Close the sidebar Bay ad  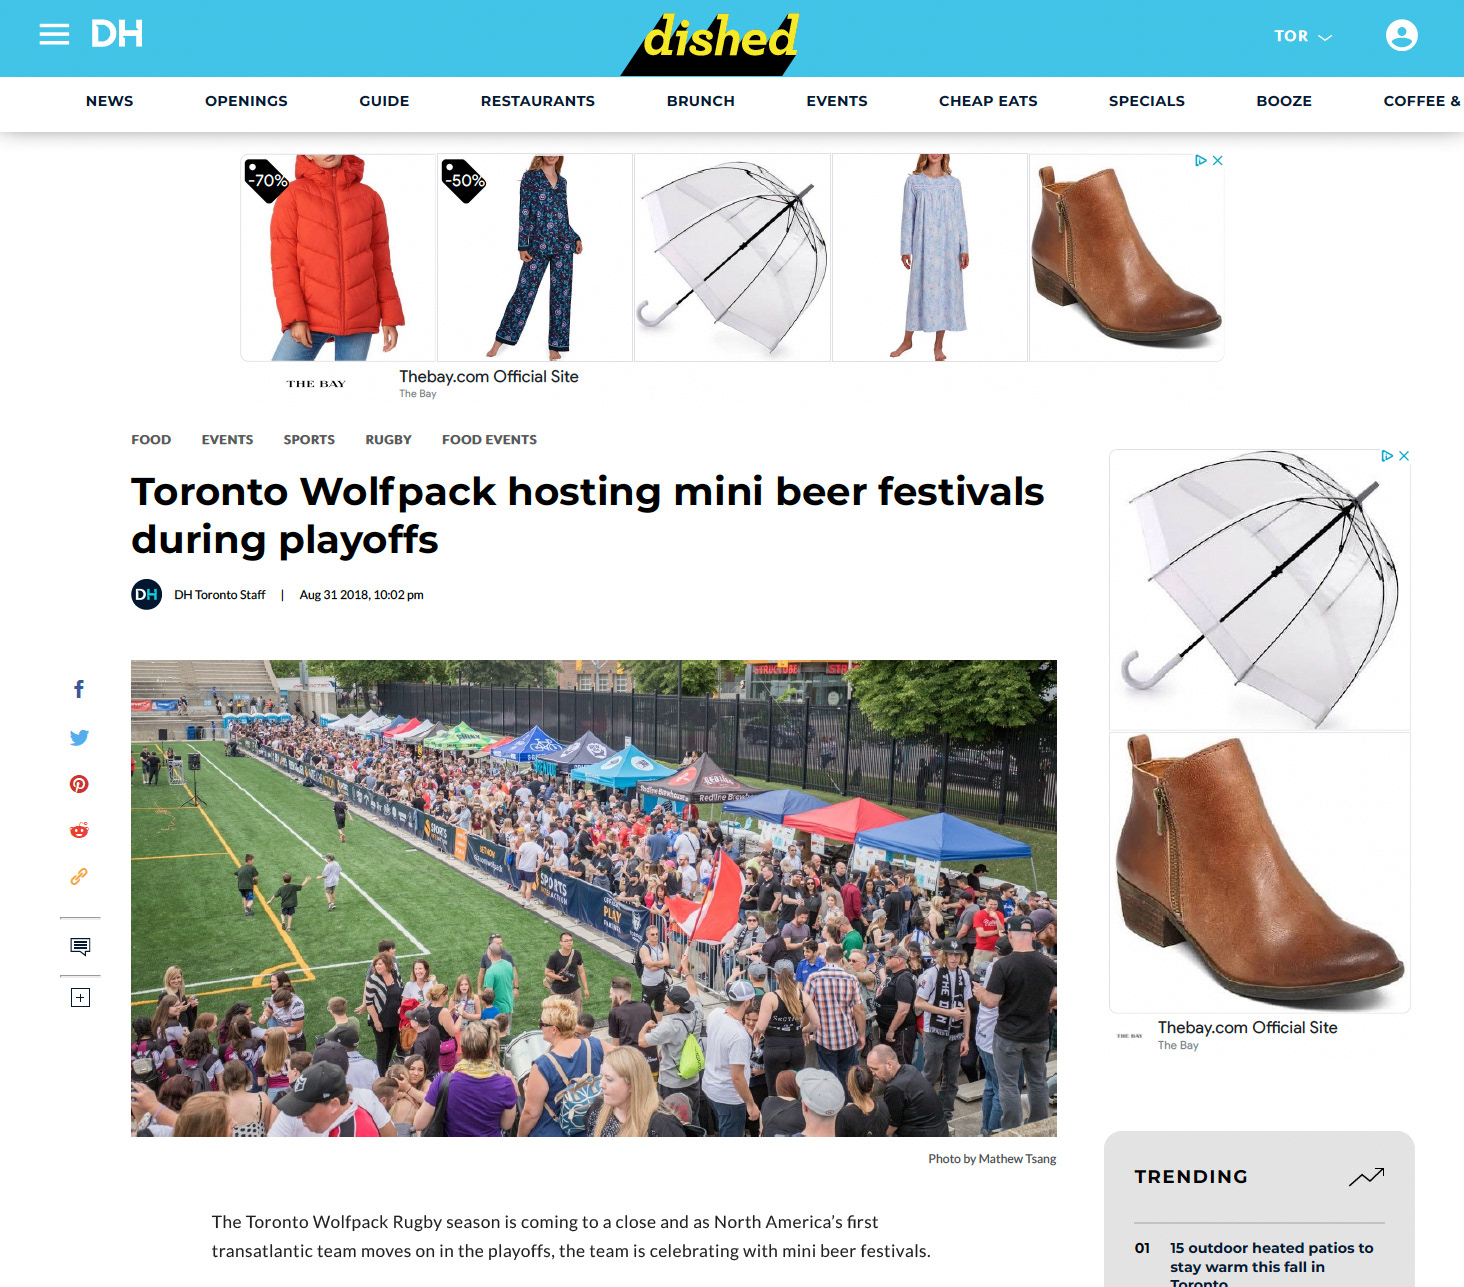coord(1404,455)
